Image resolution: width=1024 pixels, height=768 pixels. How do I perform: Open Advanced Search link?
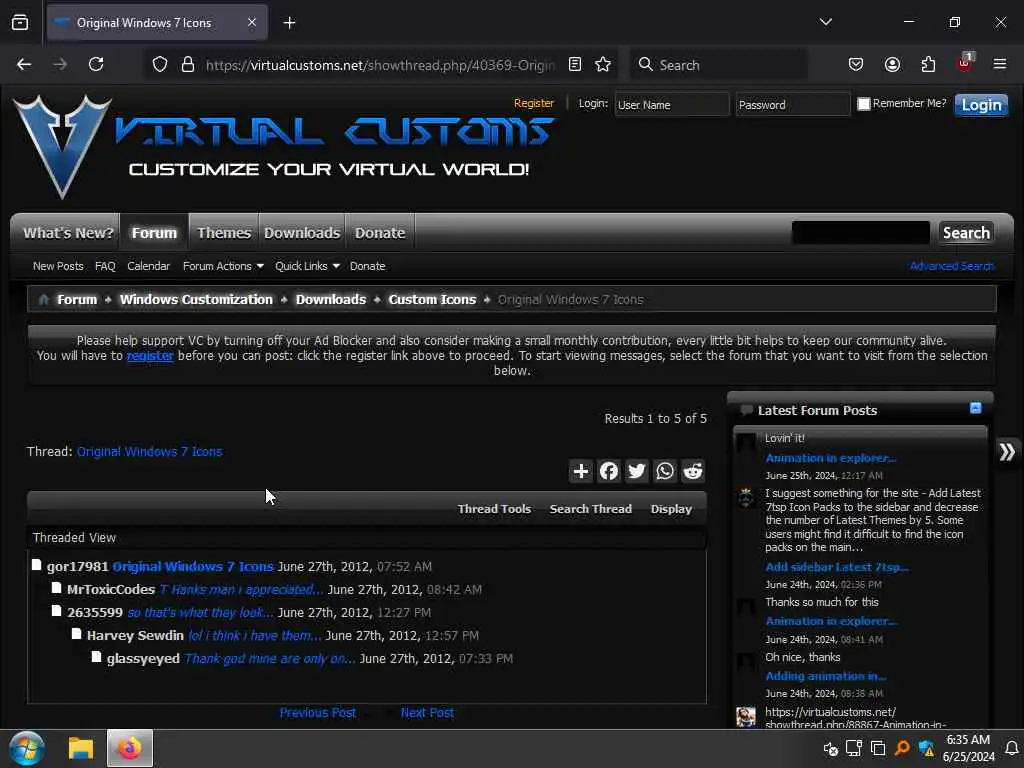pyautogui.click(x=952, y=266)
